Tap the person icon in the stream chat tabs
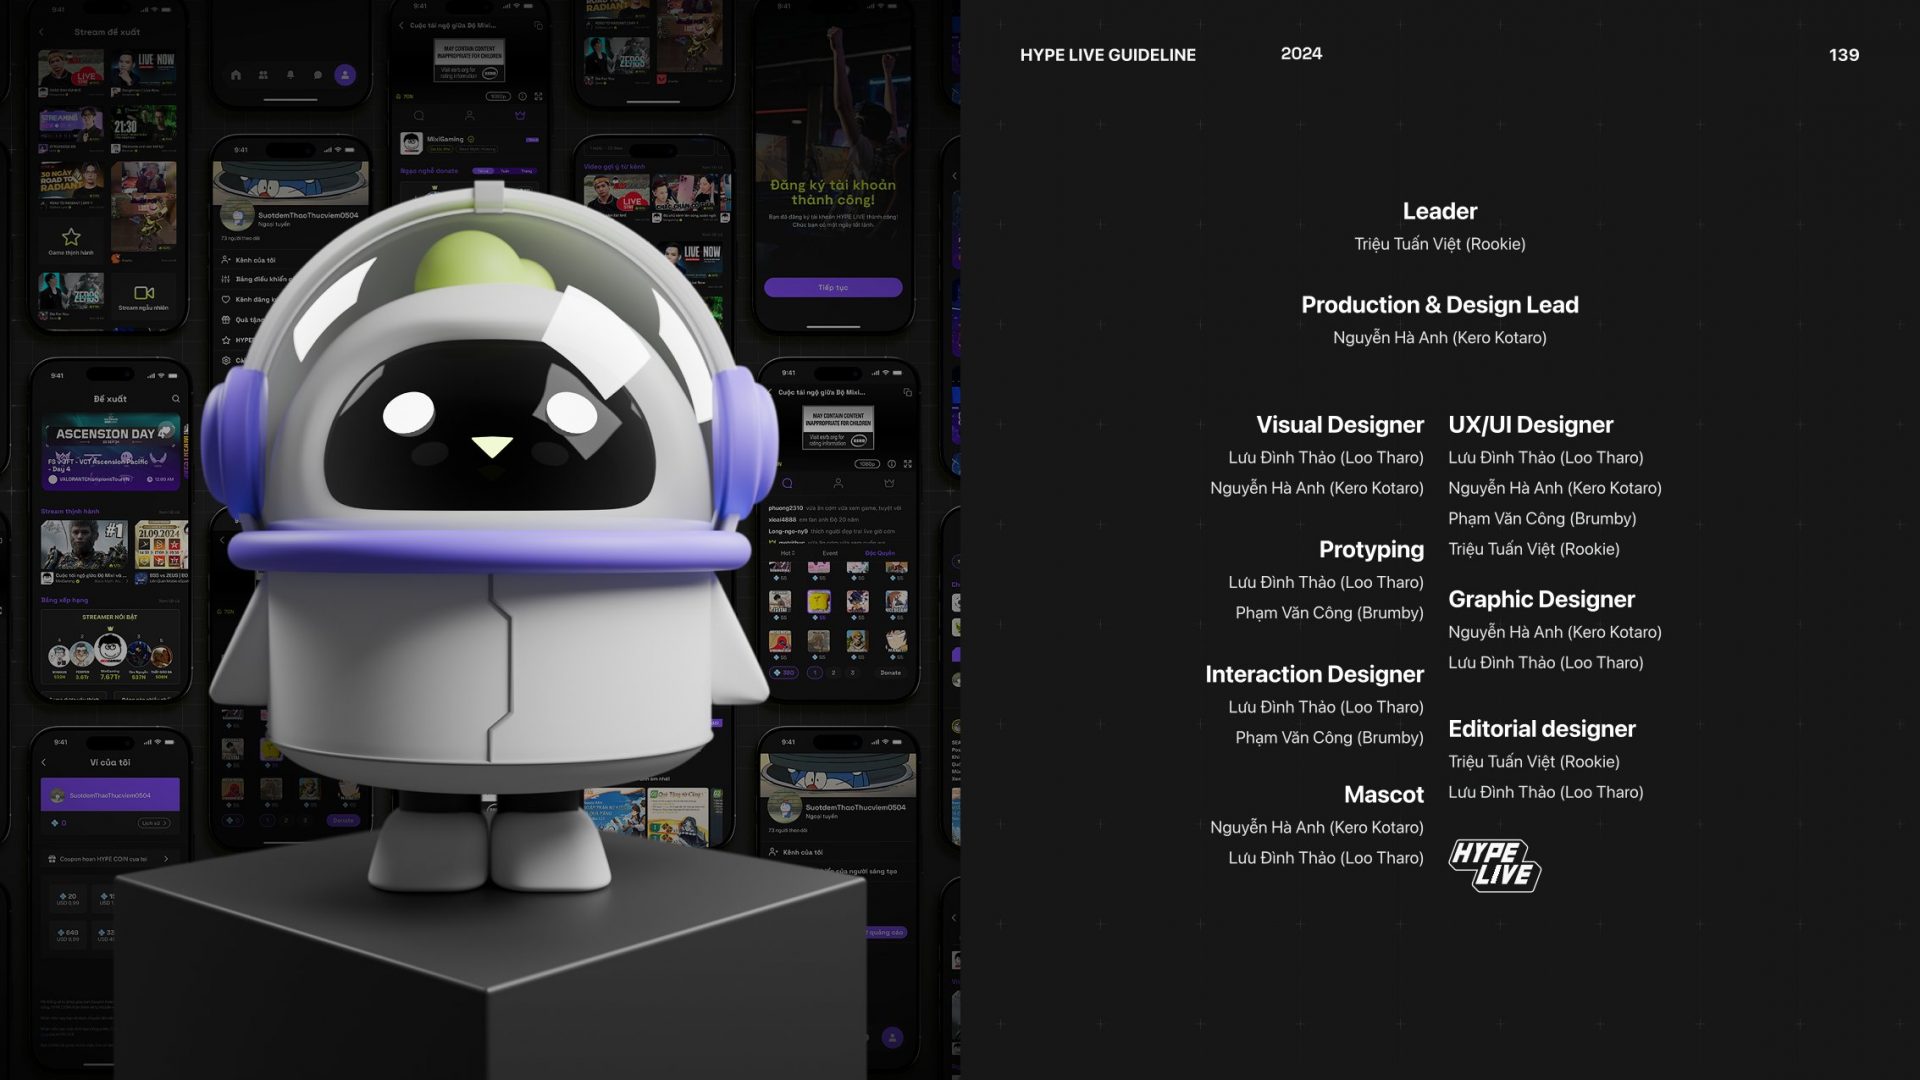 coord(838,483)
